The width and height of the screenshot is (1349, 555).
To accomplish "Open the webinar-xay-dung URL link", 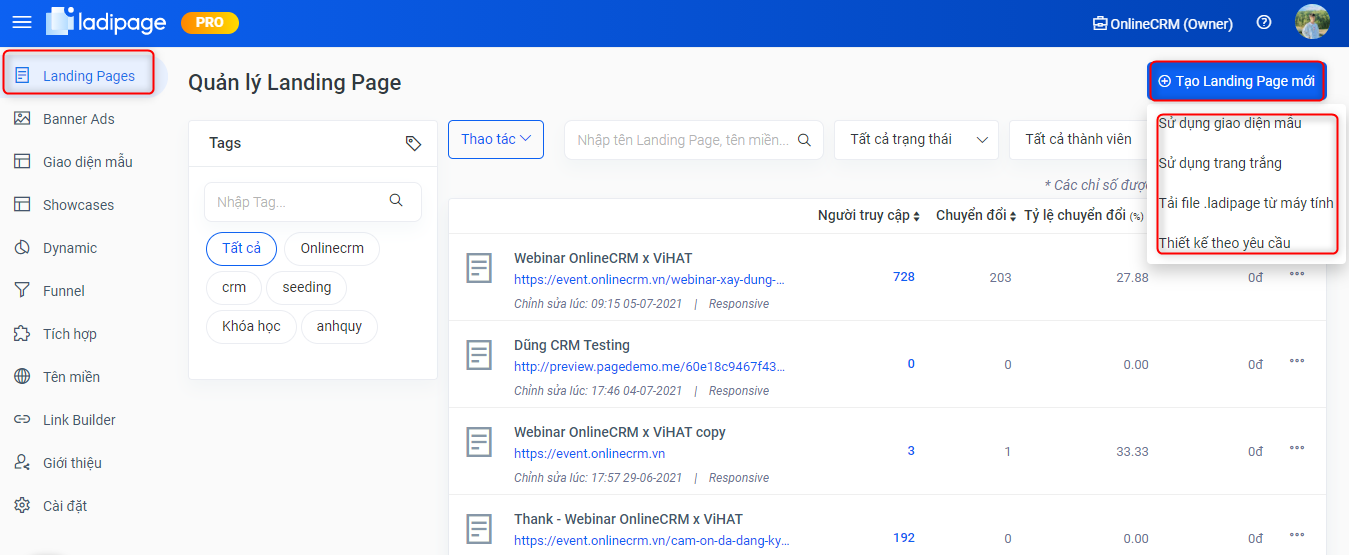I will pos(649,280).
